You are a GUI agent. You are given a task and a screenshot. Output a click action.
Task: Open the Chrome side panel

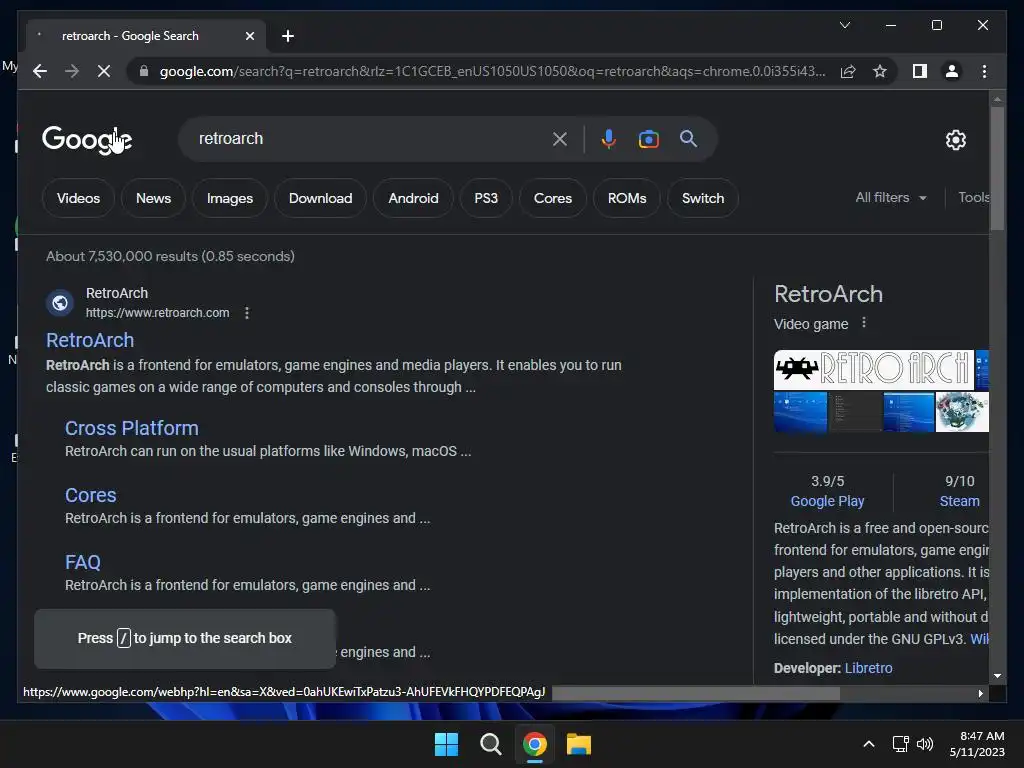coord(920,71)
